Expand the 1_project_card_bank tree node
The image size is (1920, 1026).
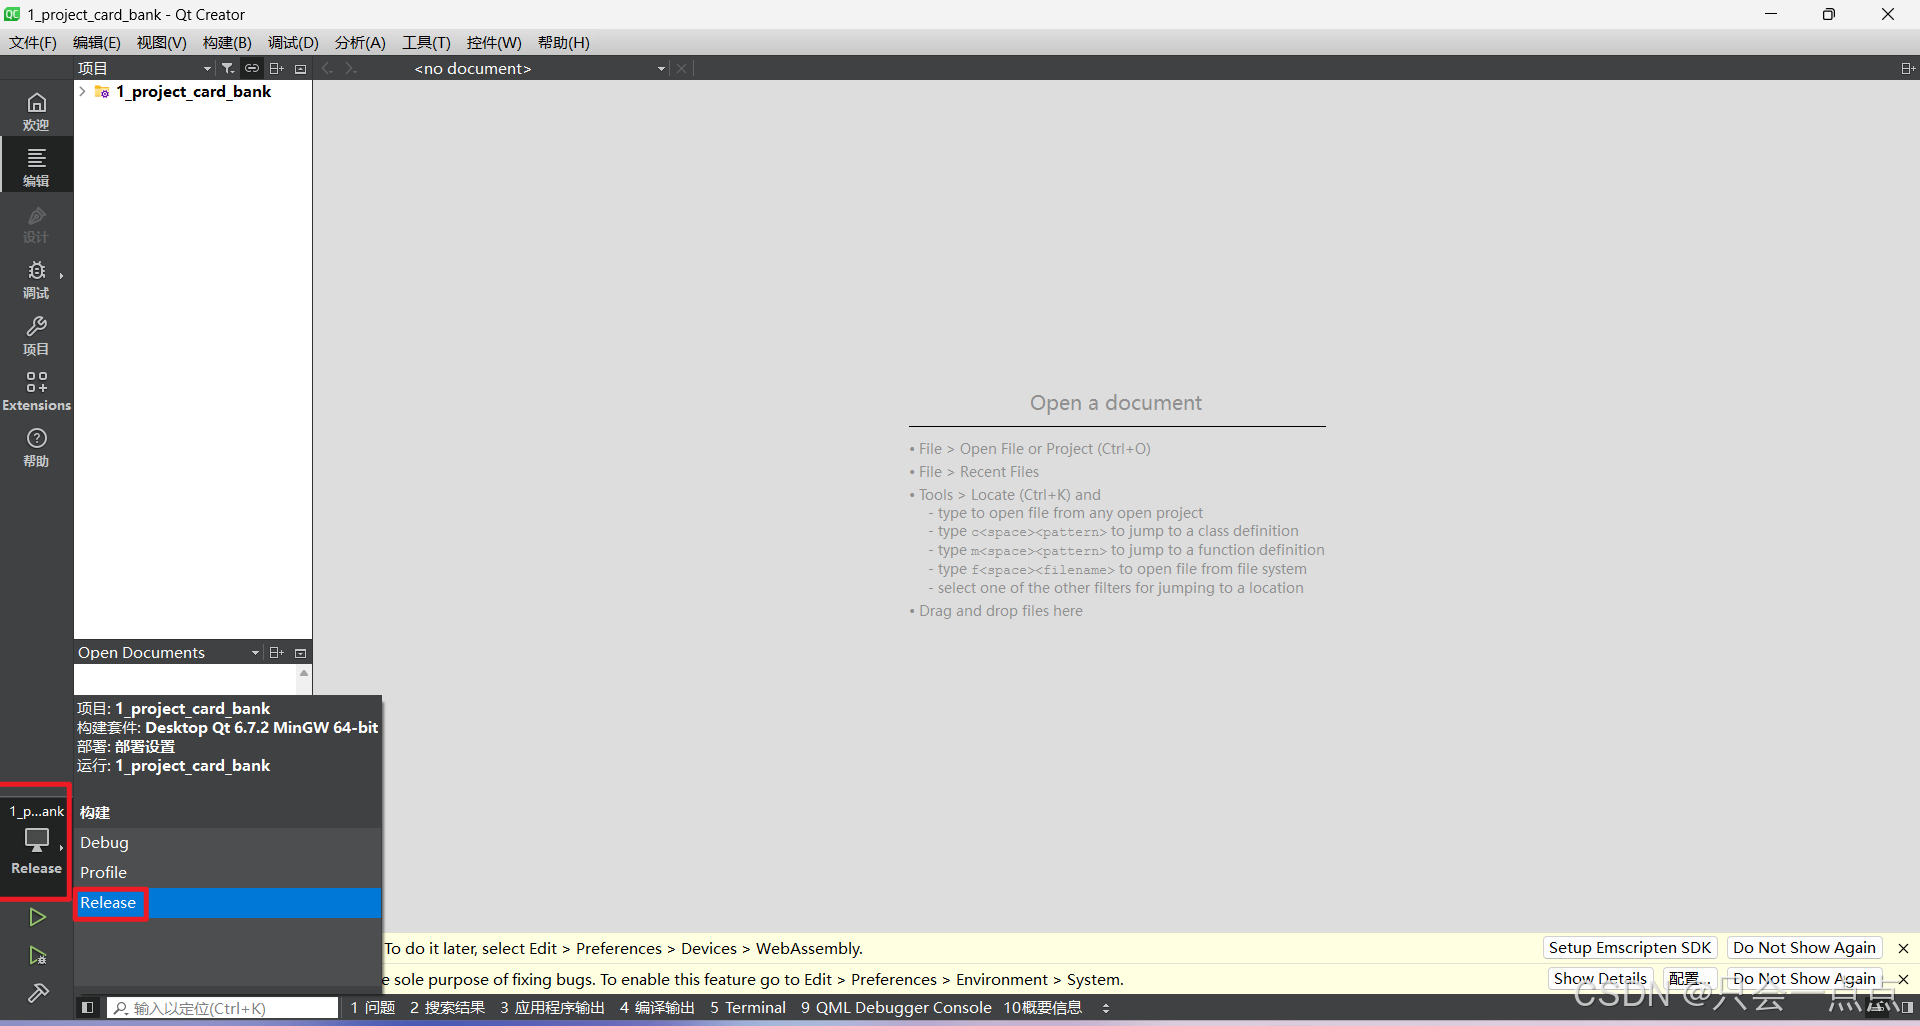pyautogui.click(x=82, y=92)
